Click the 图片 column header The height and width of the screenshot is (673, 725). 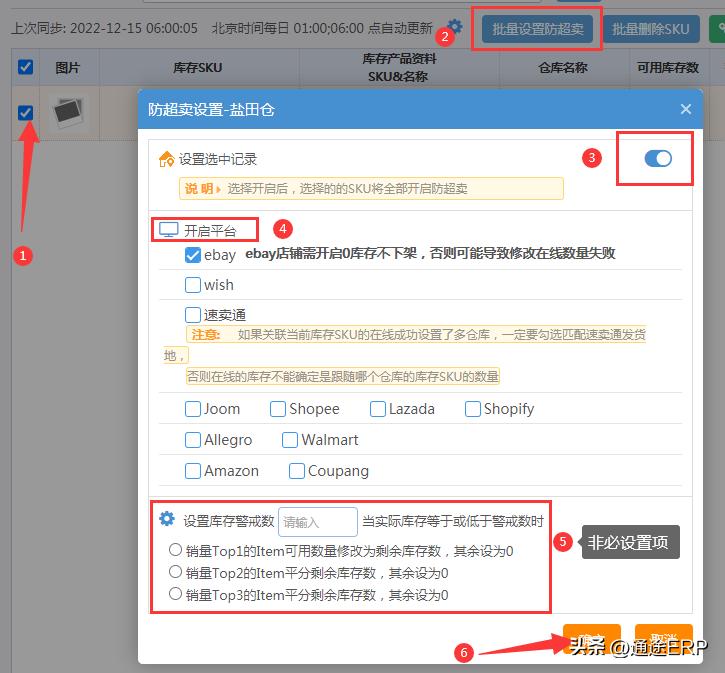point(68,67)
